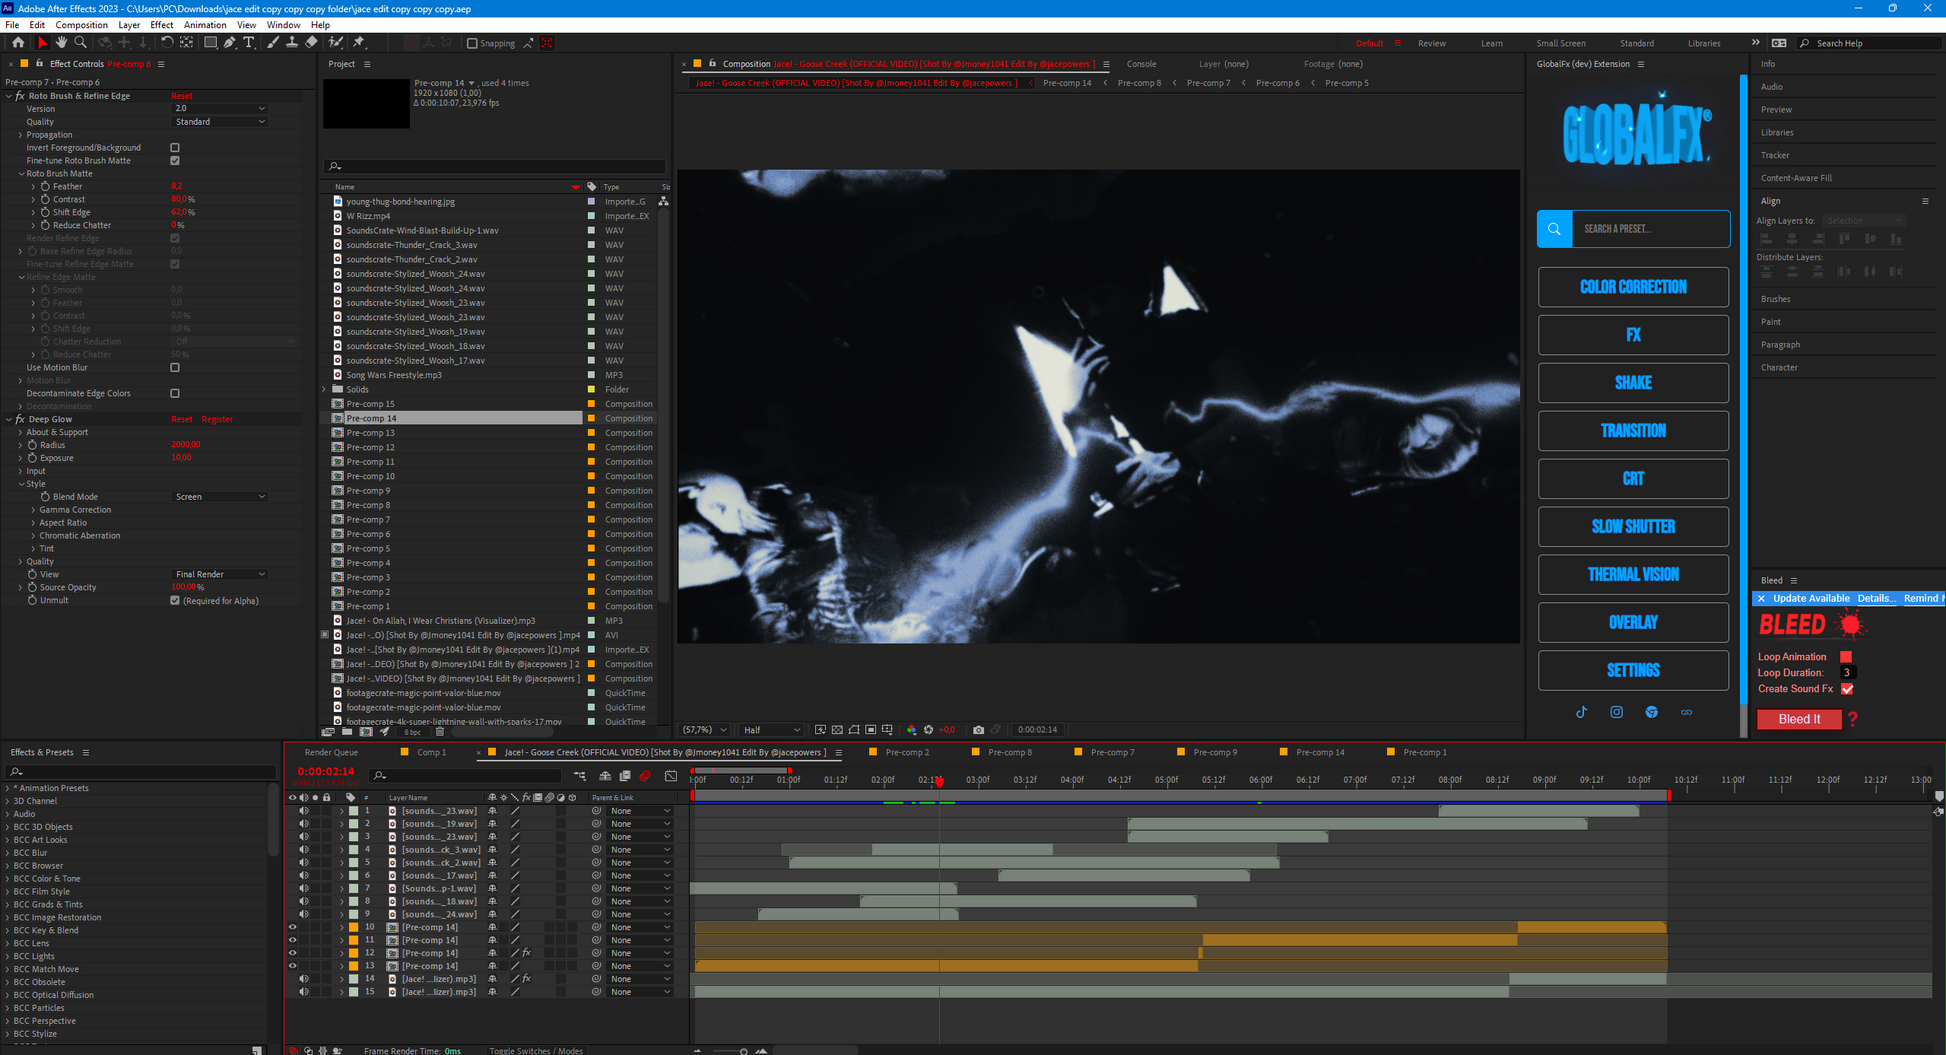Open Deep Glow View Final Render dropdown
The height and width of the screenshot is (1055, 1946).
pyautogui.click(x=220, y=575)
